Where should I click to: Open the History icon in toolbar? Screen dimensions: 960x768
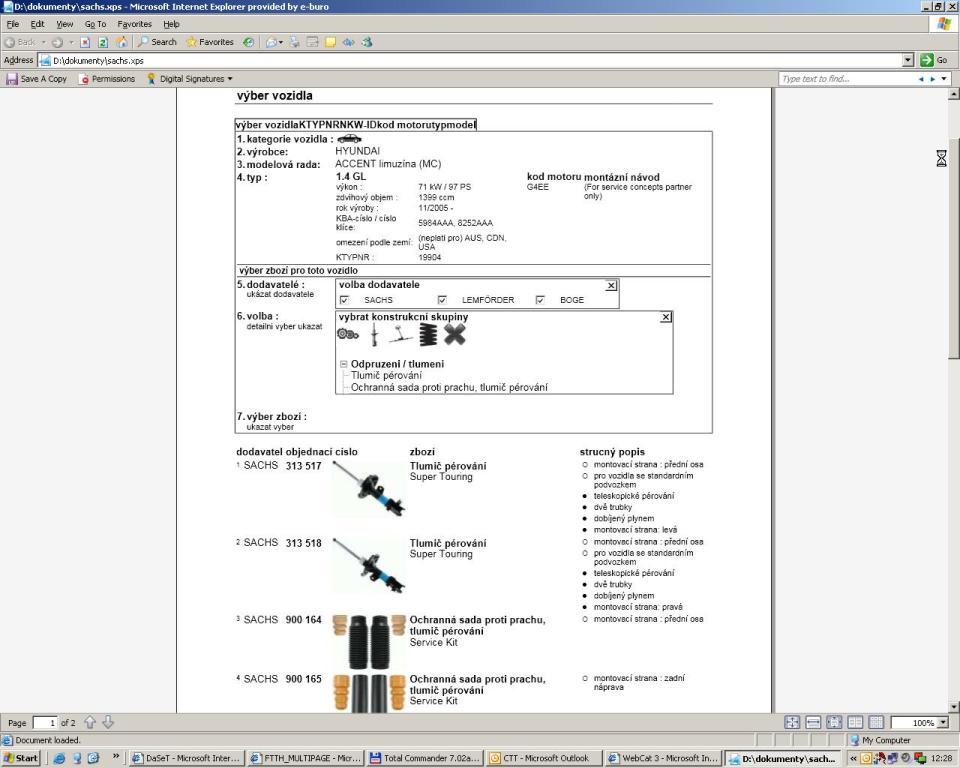point(248,42)
